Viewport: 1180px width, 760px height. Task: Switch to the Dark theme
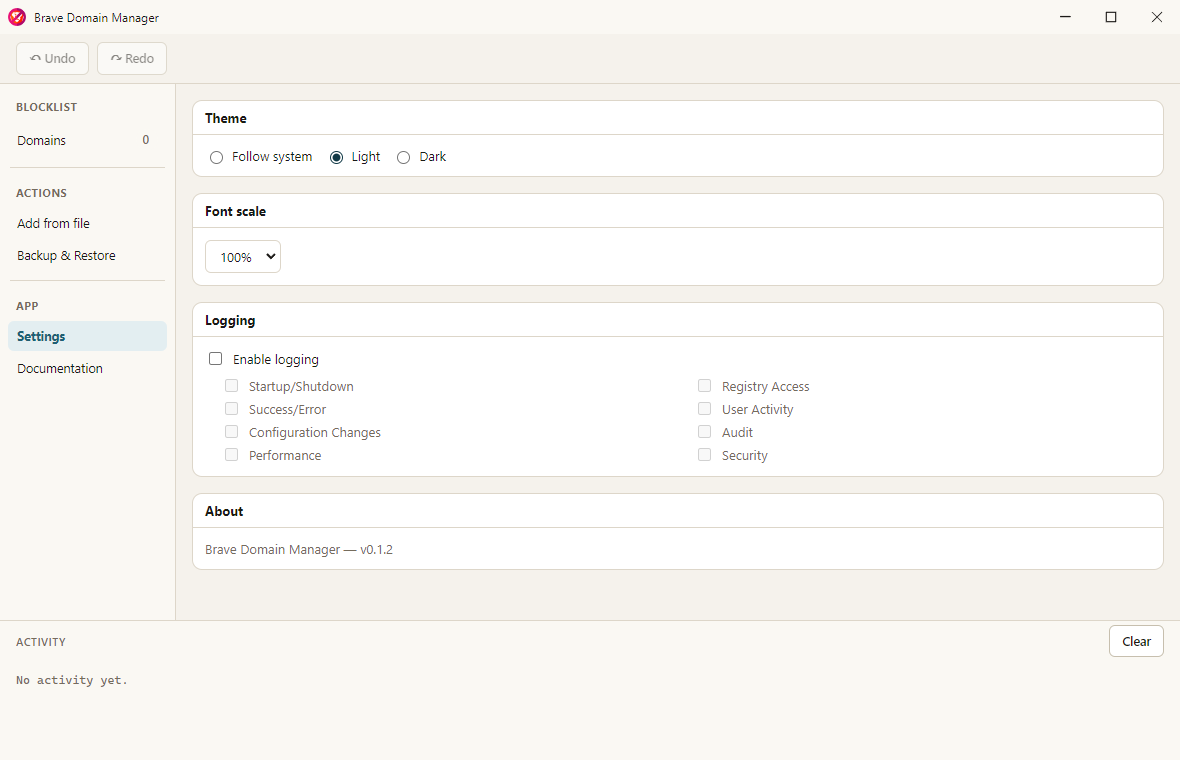point(403,157)
